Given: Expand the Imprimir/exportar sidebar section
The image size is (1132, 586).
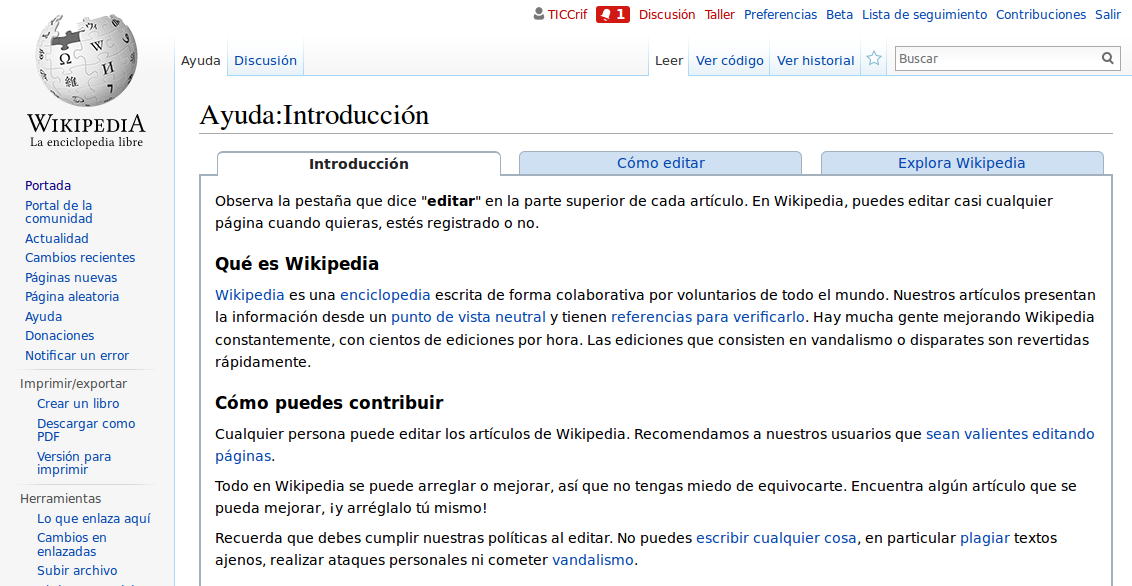Looking at the screenshot, I should 73,383.
